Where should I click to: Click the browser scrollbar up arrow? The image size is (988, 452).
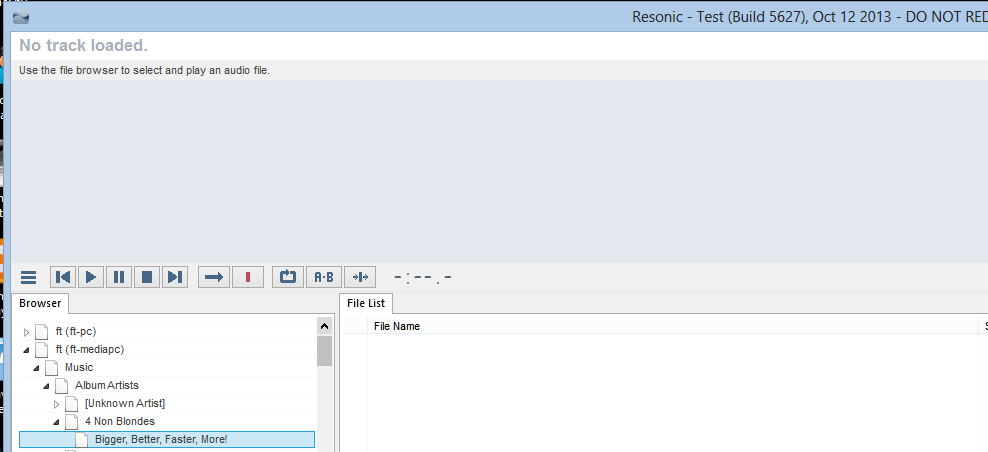tap(325, 326)
